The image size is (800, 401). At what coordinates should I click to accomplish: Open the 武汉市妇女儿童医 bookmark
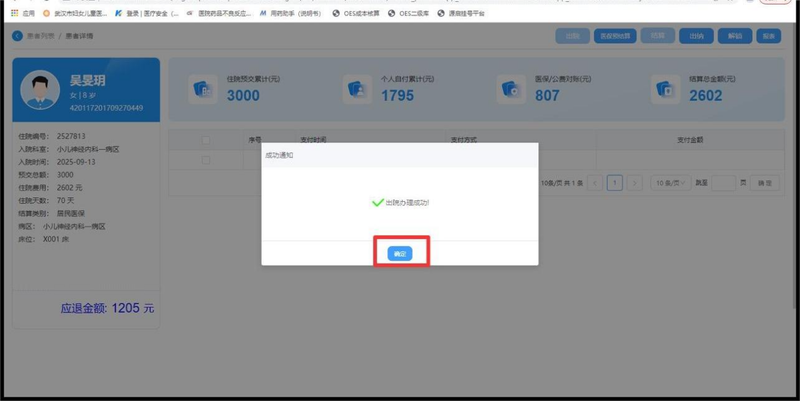pos(75,13)
